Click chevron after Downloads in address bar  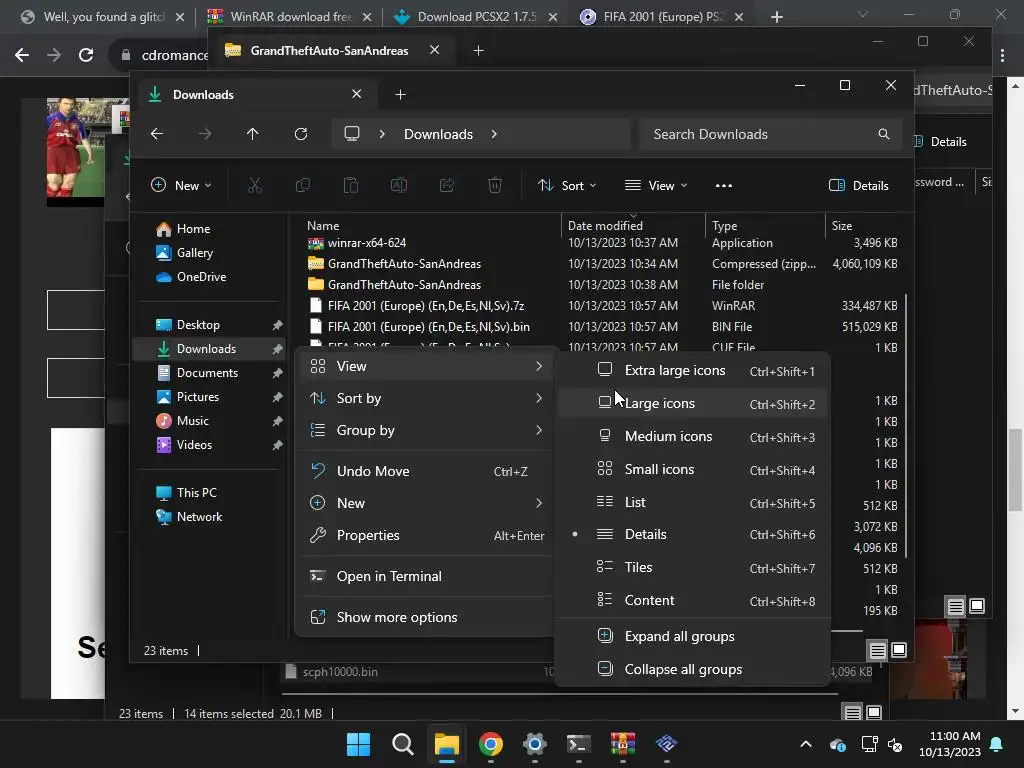point(494,134)
